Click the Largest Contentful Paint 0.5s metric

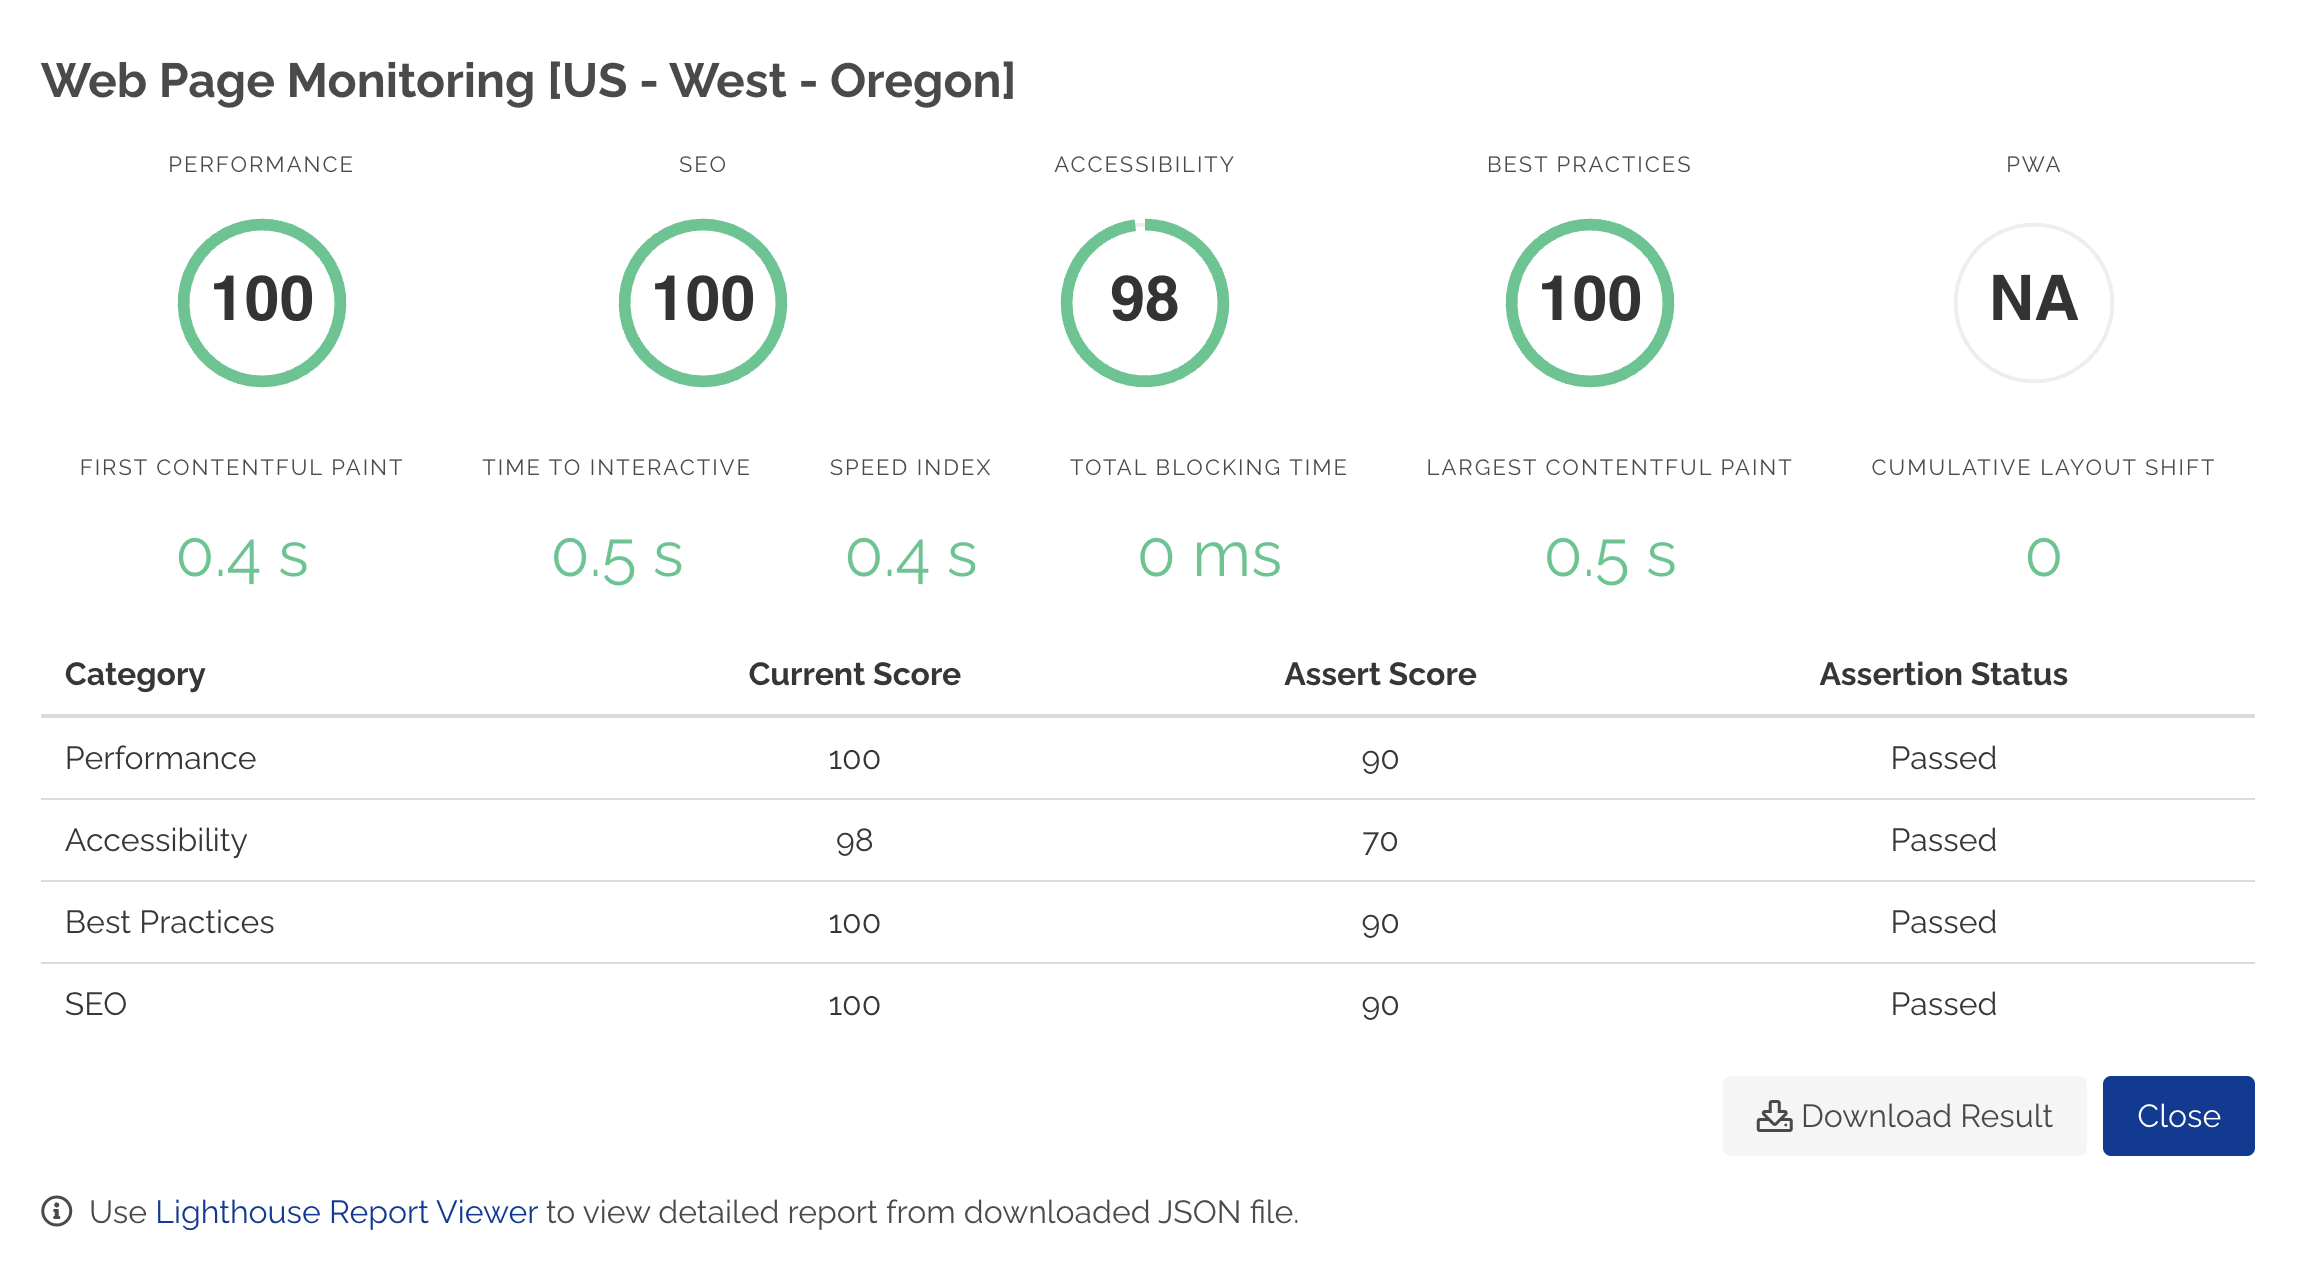pos(1609,558)
